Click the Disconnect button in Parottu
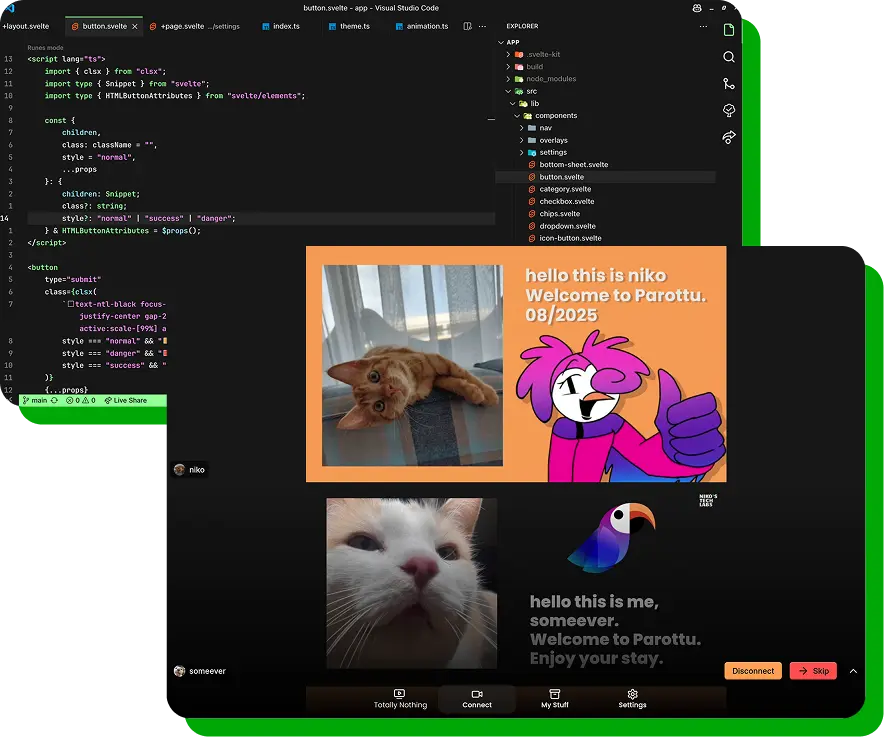This screenshot has width=884, height=737. click(x=753, y=671)
